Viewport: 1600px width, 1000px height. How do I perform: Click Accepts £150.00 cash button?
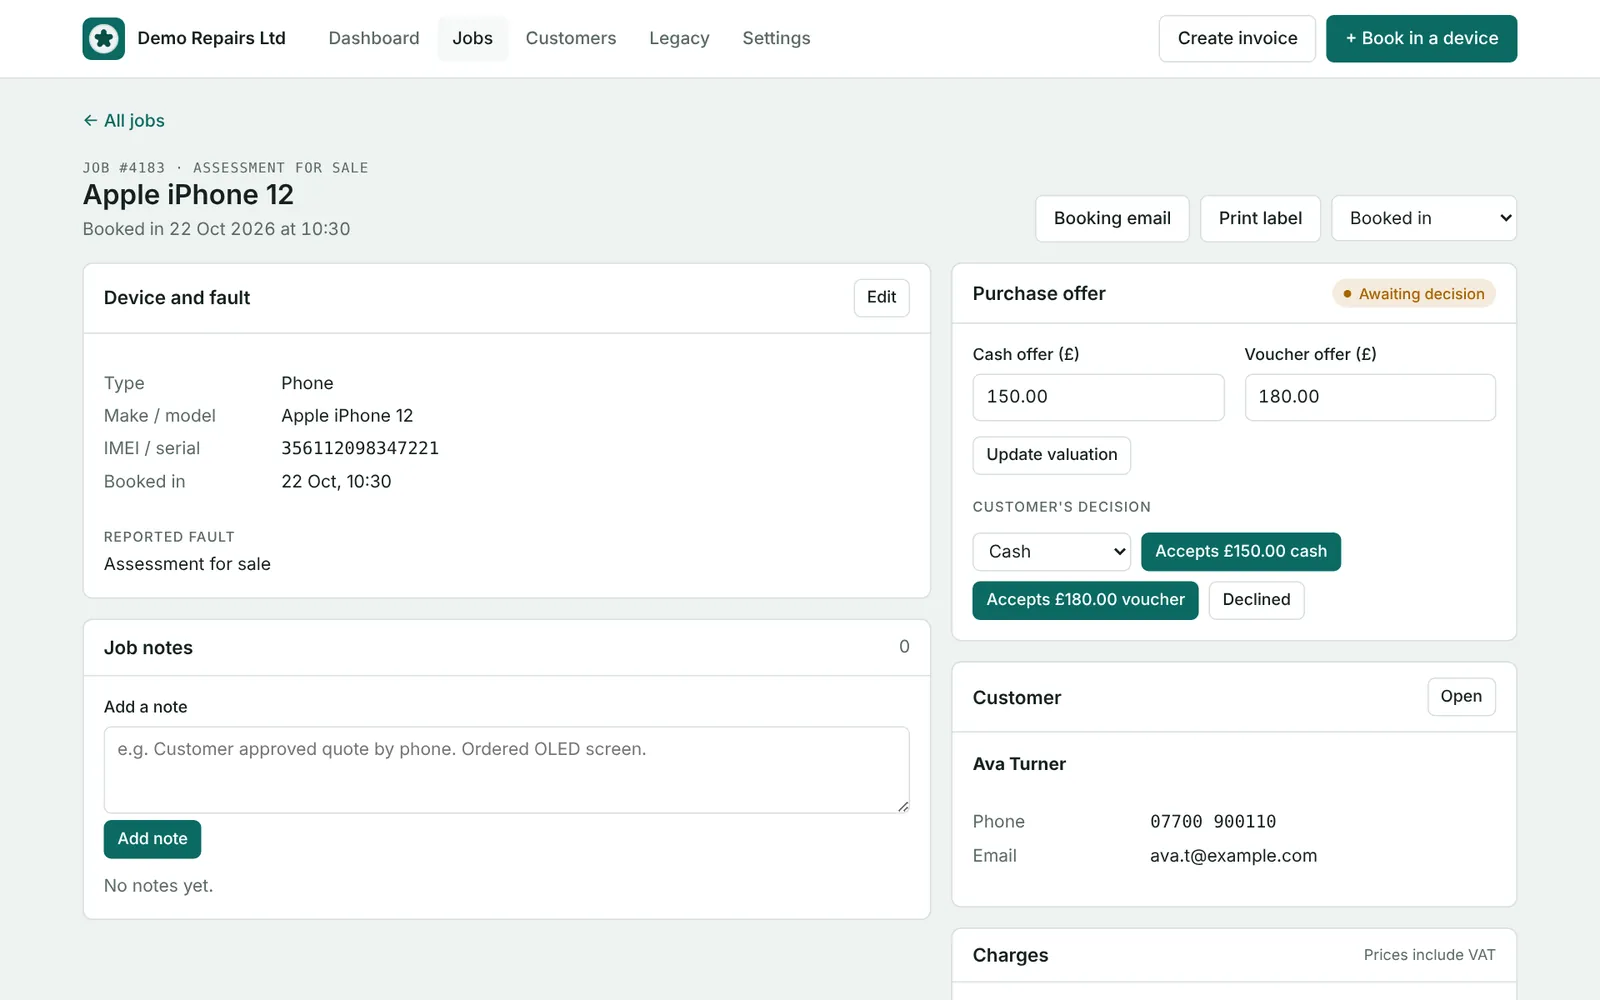pyautogui.click(x=1241, y=552)
